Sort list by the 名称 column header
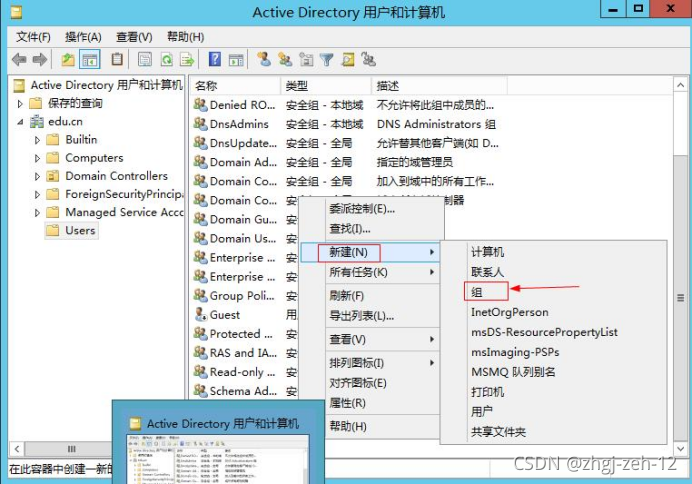The image size is (692, 484). [235, 86]
